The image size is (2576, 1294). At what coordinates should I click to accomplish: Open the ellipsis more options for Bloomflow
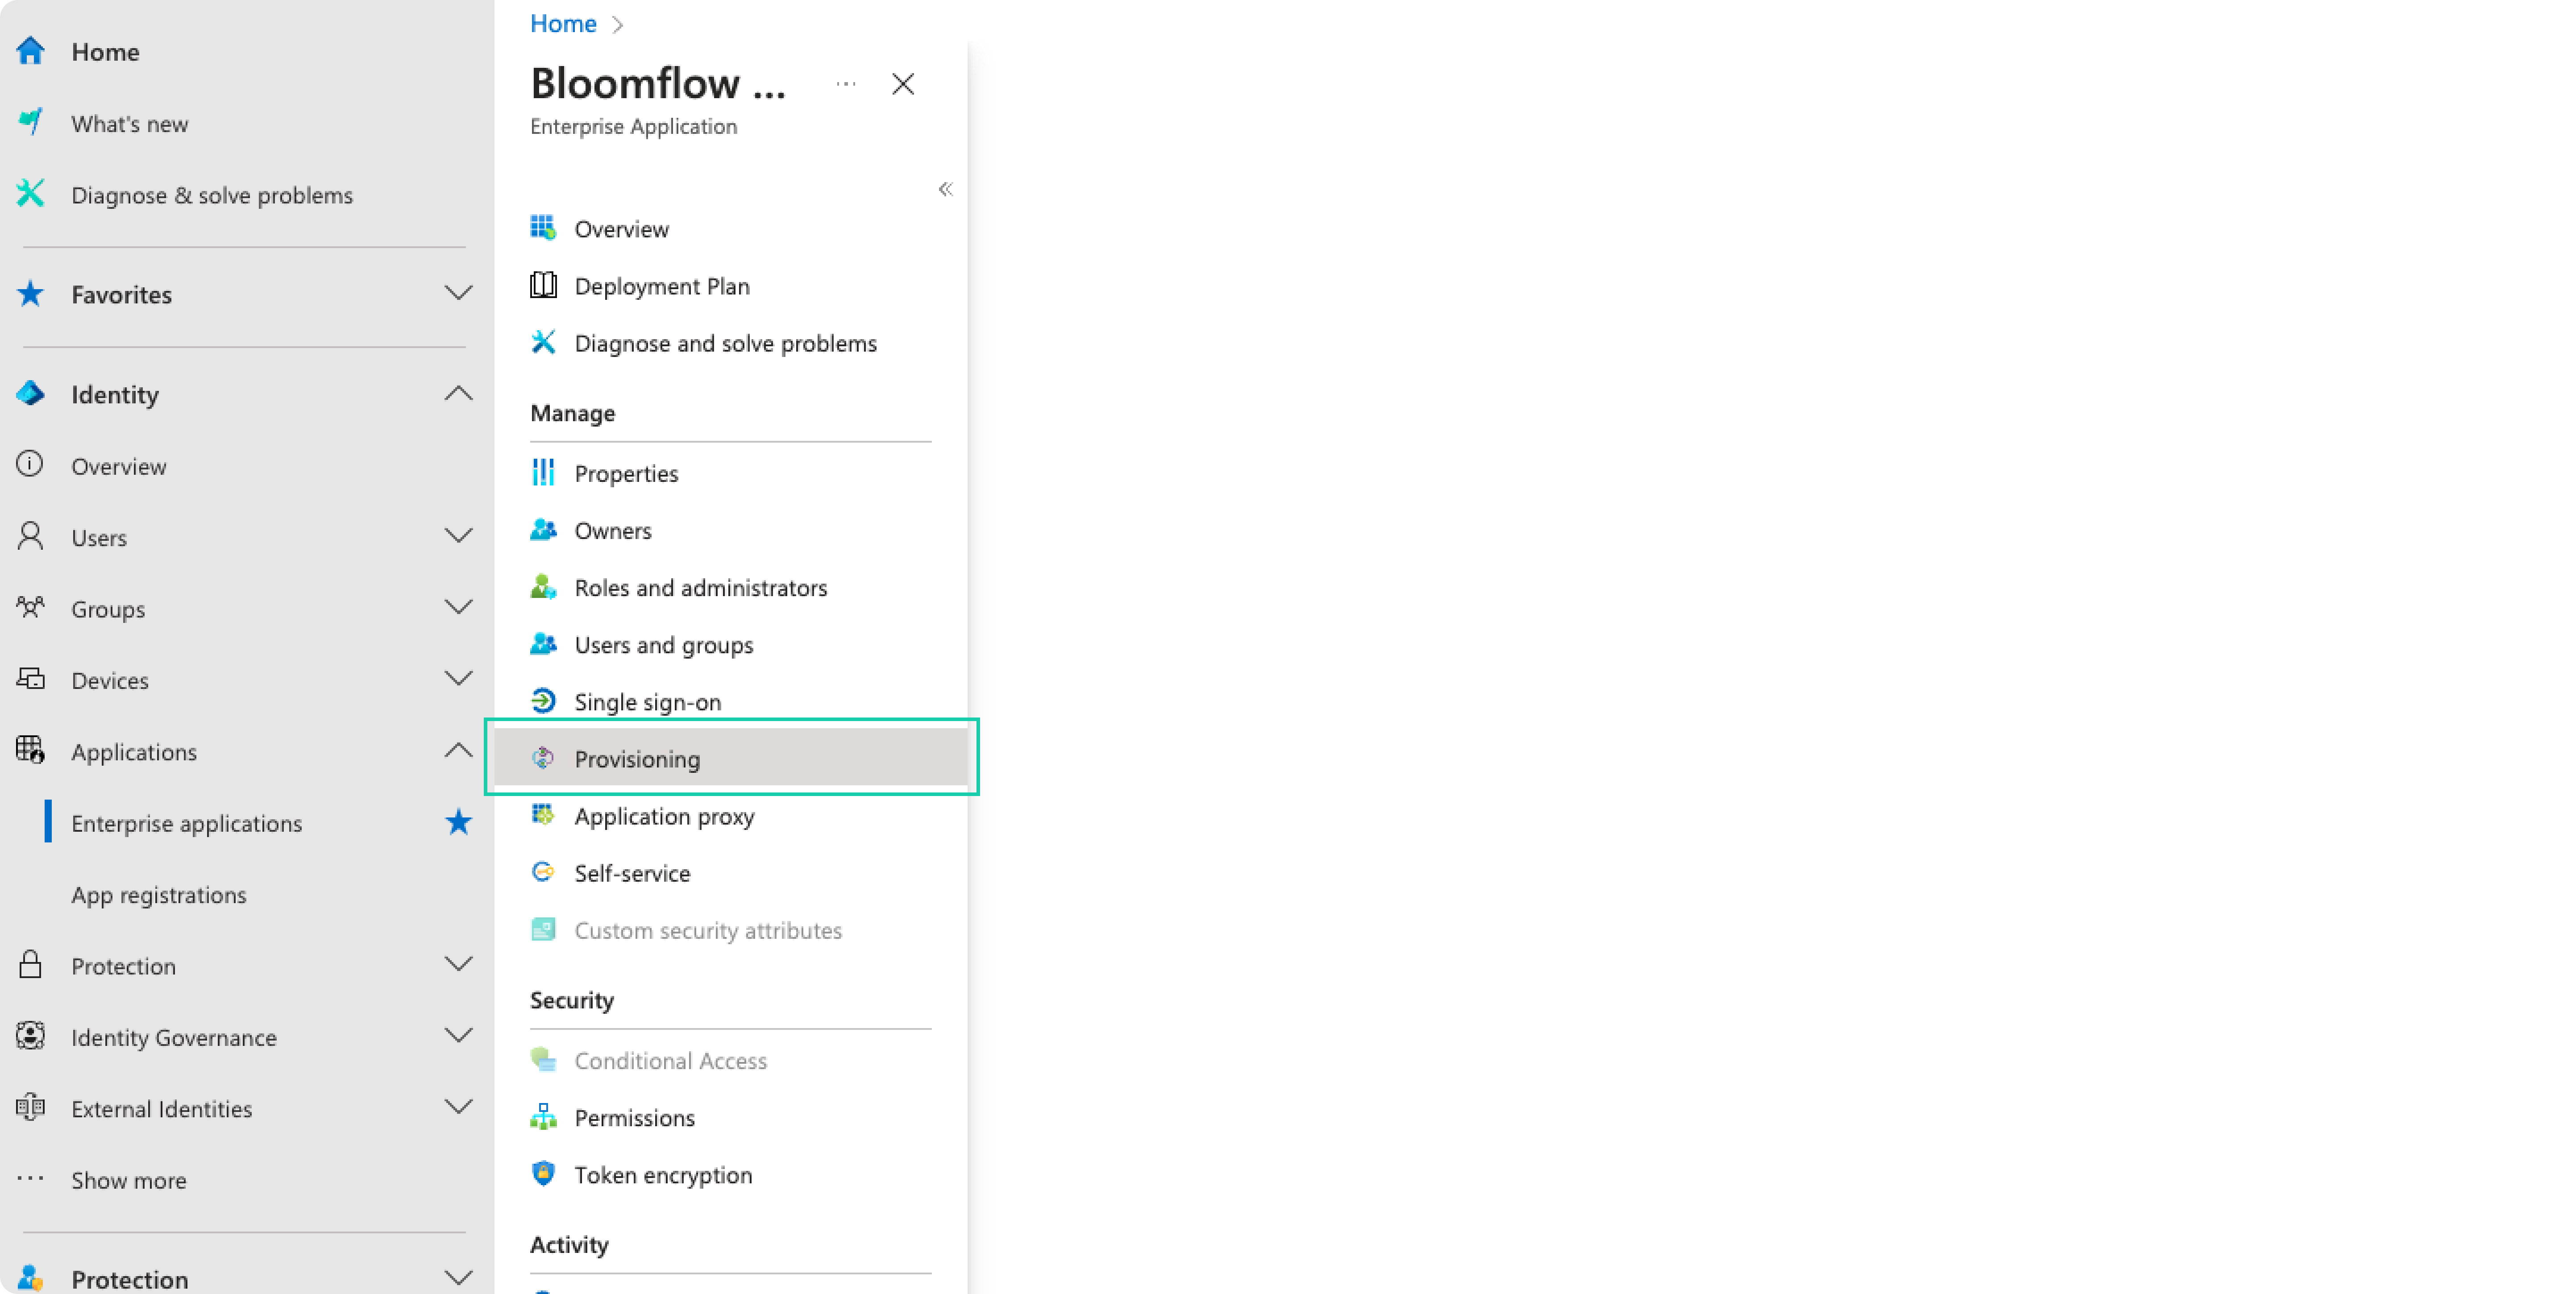coord(846,84)
